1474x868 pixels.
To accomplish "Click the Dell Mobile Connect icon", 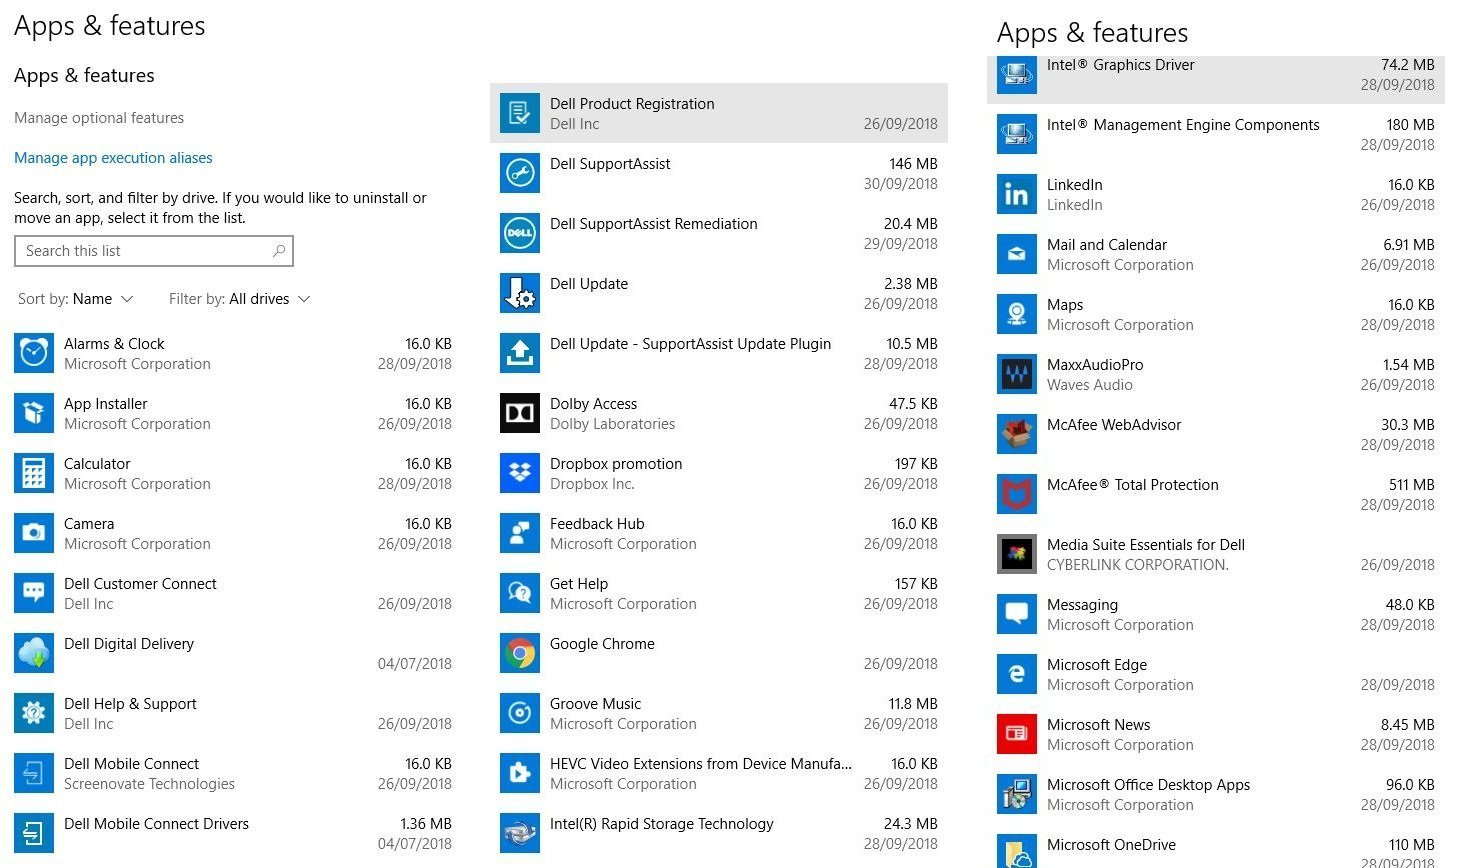I will click(34, 773).
